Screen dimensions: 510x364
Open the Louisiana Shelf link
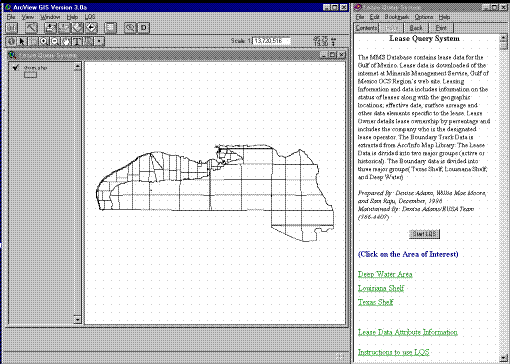[381, 288]
